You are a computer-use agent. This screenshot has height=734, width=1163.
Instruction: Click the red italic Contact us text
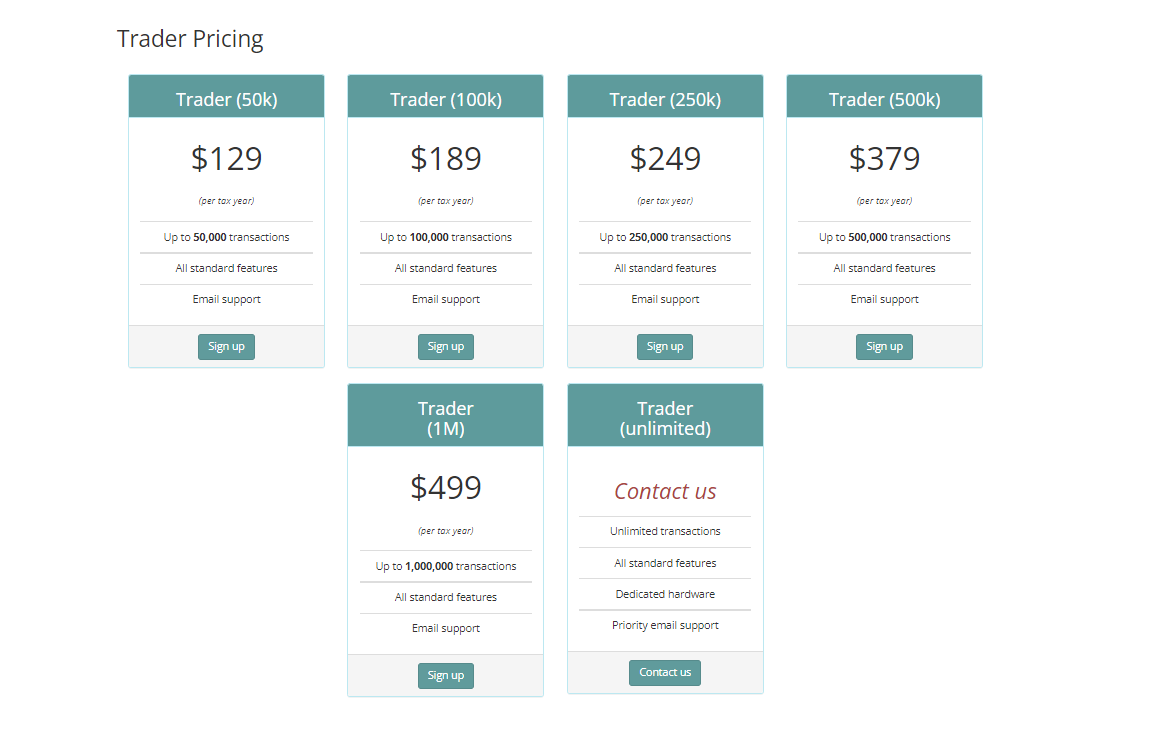pyautogui.click(x=665, y=491)
